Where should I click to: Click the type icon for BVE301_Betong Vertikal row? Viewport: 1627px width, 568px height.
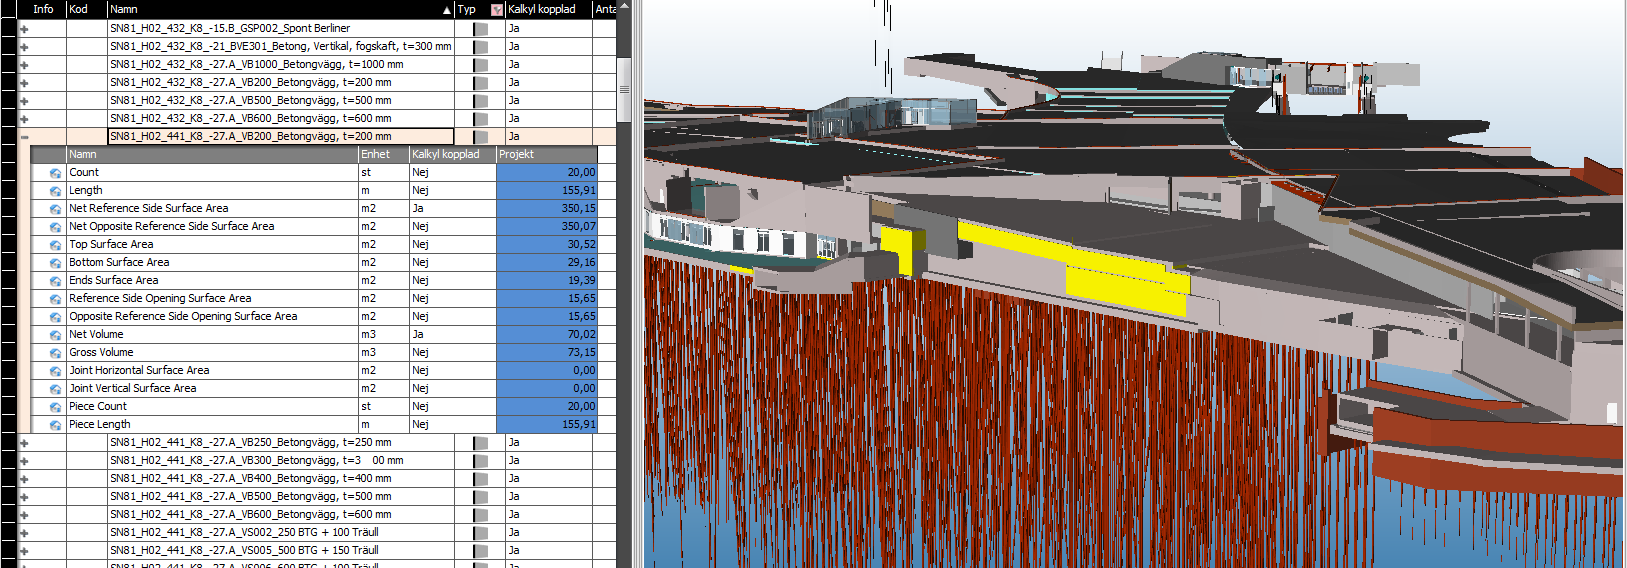[480, 47]
